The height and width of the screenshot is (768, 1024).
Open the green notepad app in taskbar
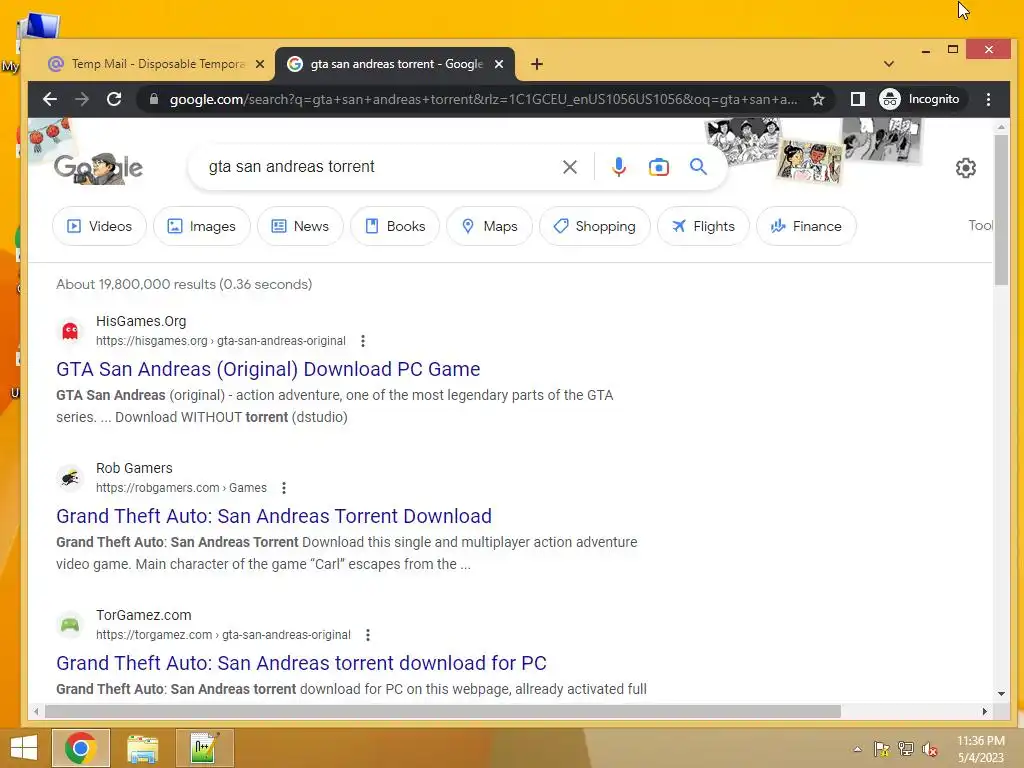click(x=204, y=748)
